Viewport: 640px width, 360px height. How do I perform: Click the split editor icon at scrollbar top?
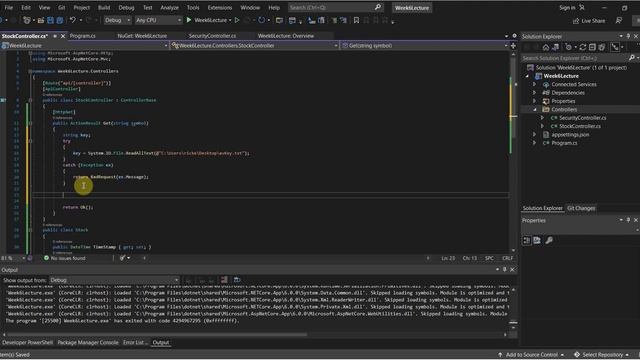[513, 46]
